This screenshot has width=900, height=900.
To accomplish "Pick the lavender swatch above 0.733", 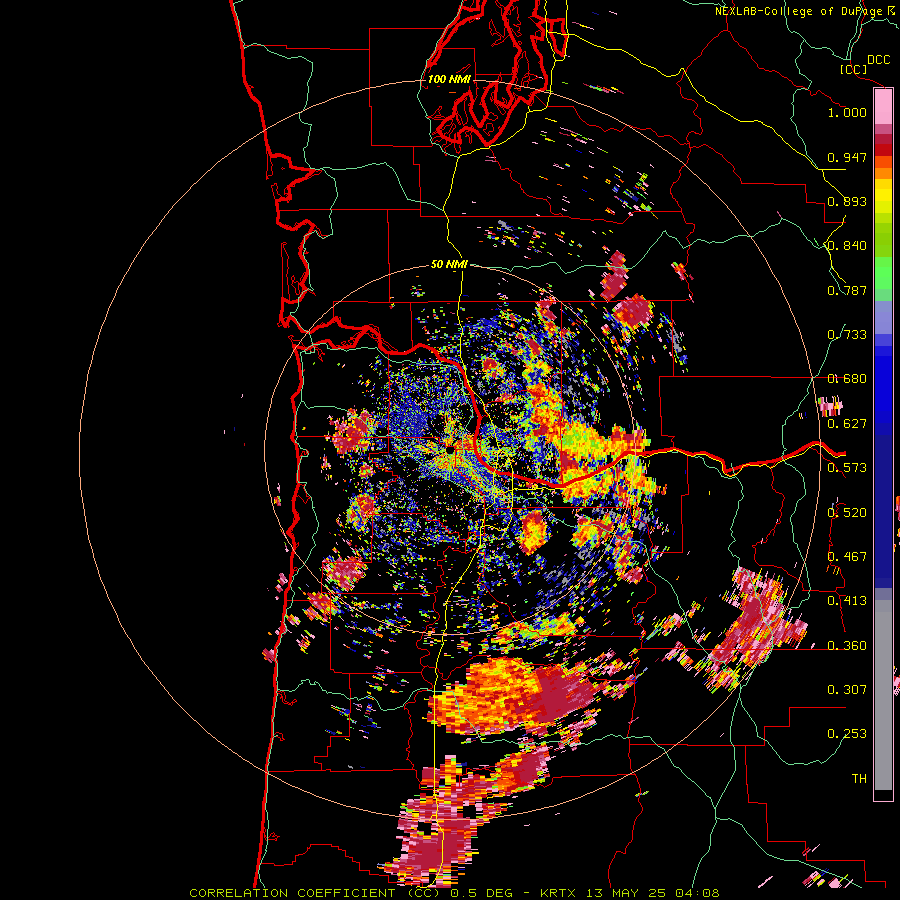I will click(x=883, y=317).
